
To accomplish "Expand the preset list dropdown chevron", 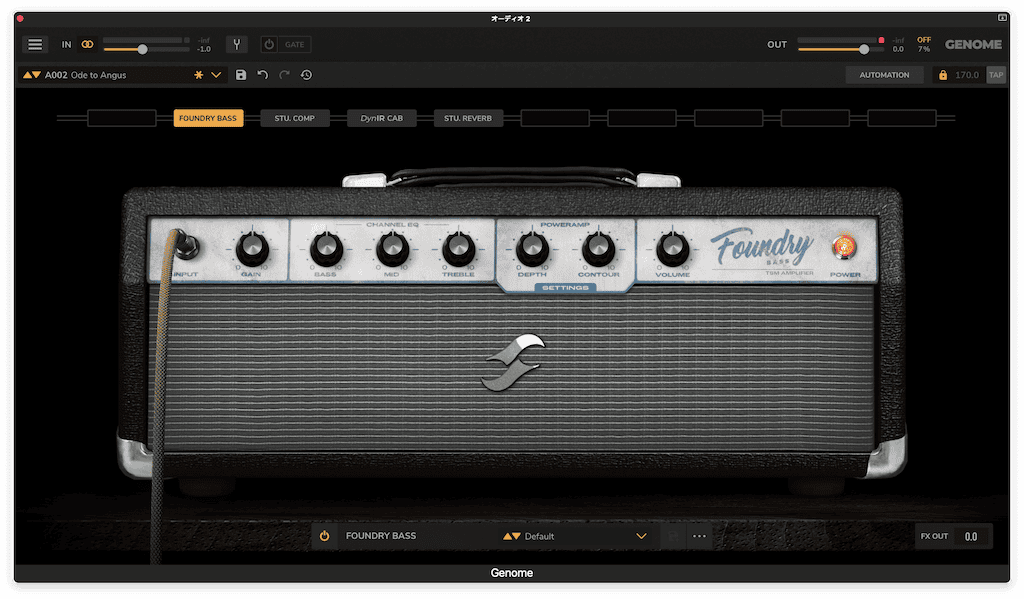I will (216, 75).
